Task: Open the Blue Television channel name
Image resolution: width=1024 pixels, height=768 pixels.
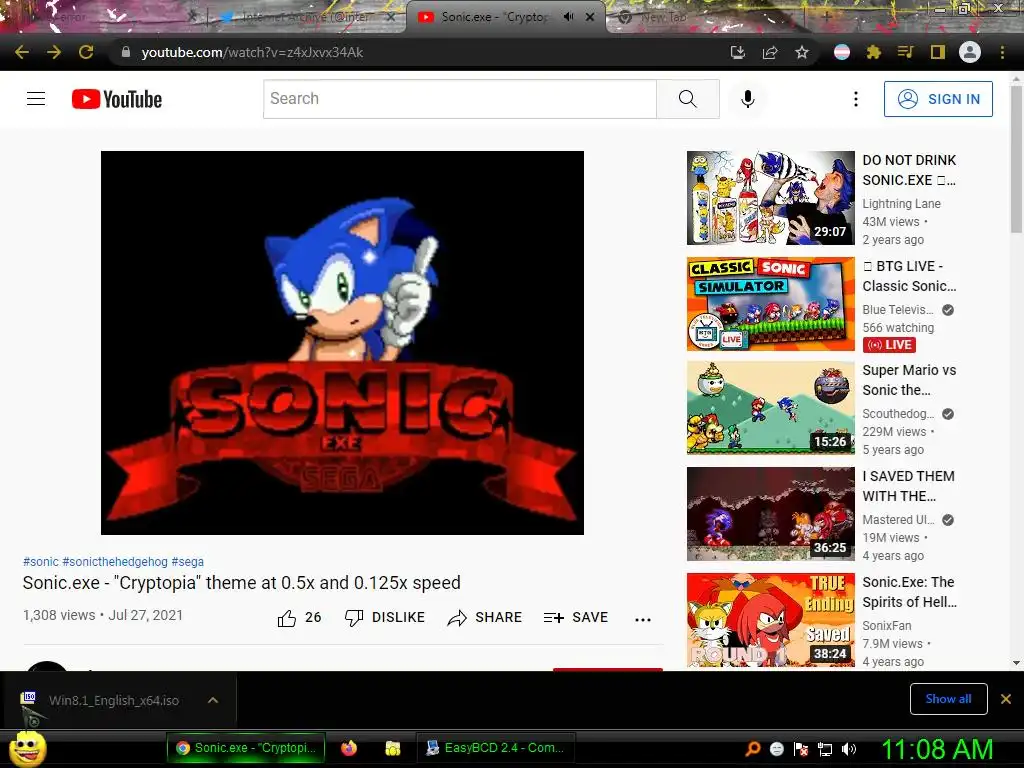Action: [x=898, y=310]
